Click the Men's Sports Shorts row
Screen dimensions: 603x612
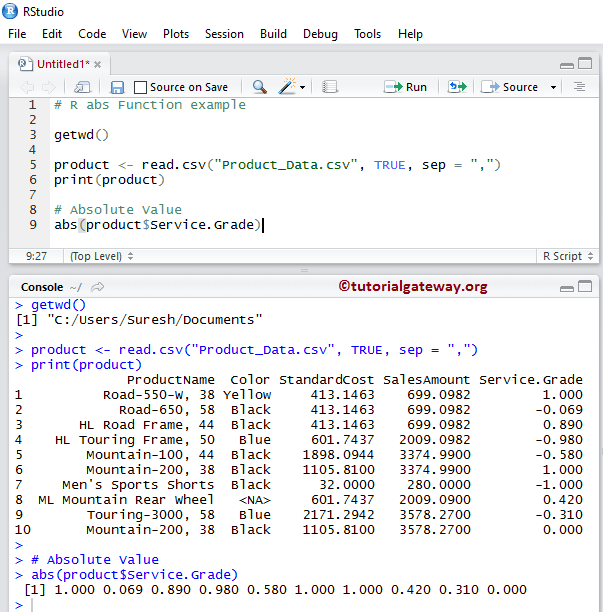299,485
